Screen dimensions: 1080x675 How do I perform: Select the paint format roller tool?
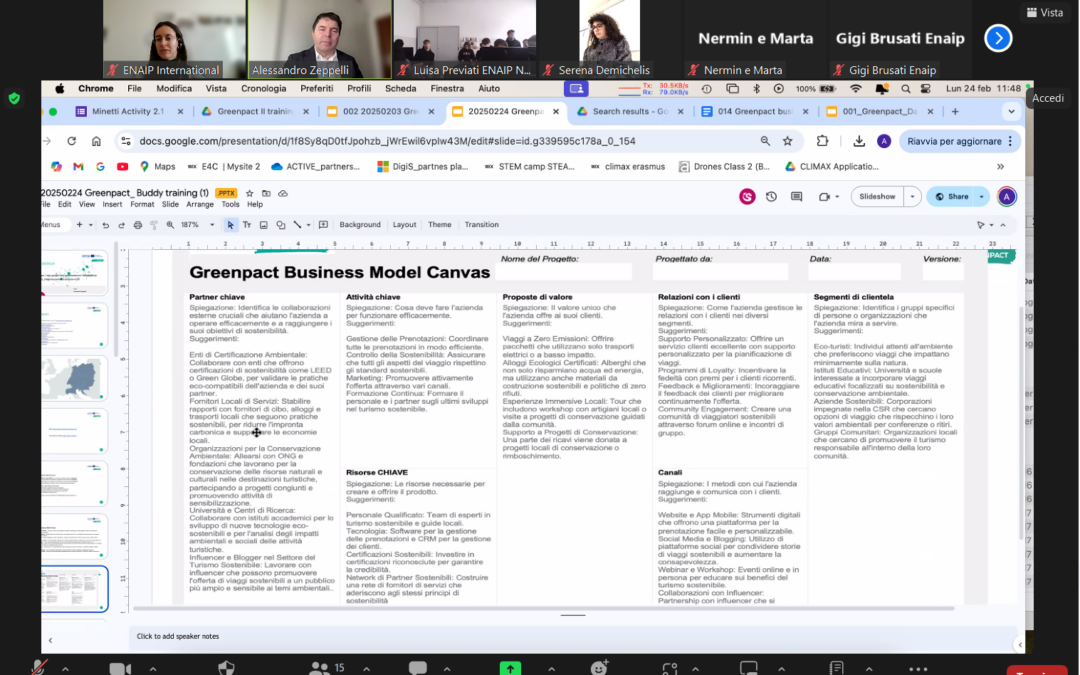pyautogui.click(x=154, y=225)
